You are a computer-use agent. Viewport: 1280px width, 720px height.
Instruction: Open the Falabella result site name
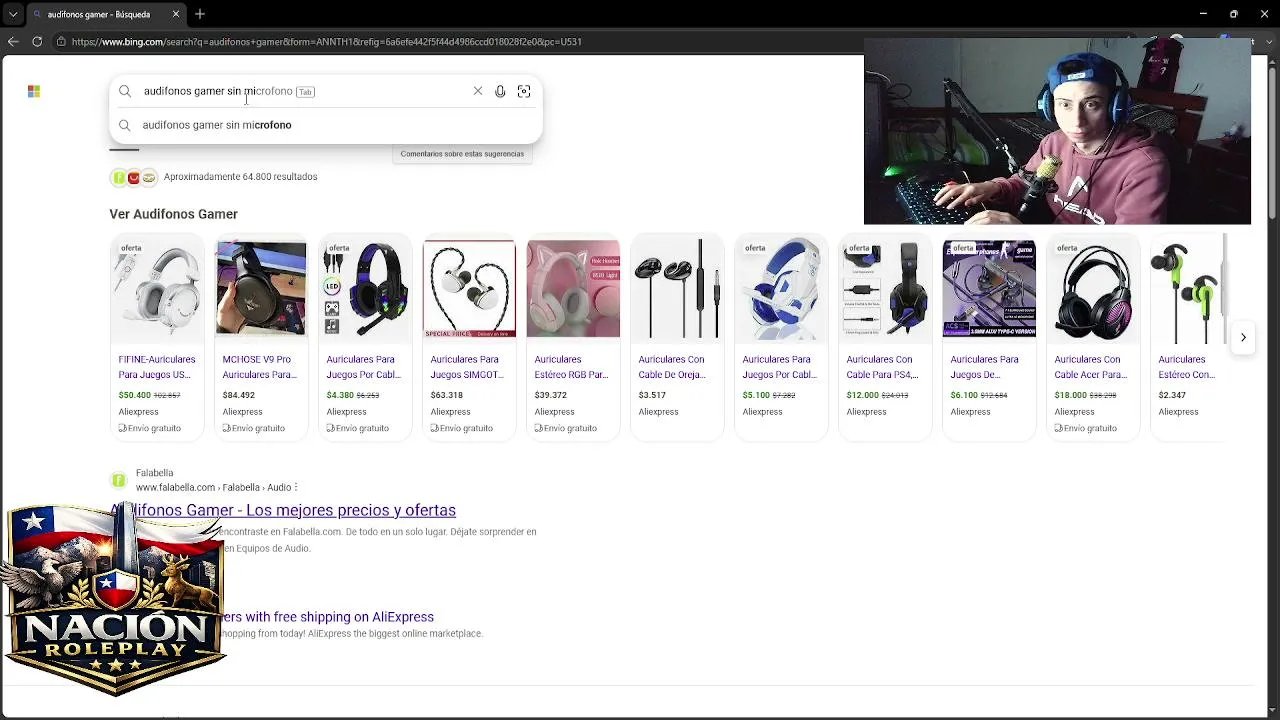click(155, 473)
